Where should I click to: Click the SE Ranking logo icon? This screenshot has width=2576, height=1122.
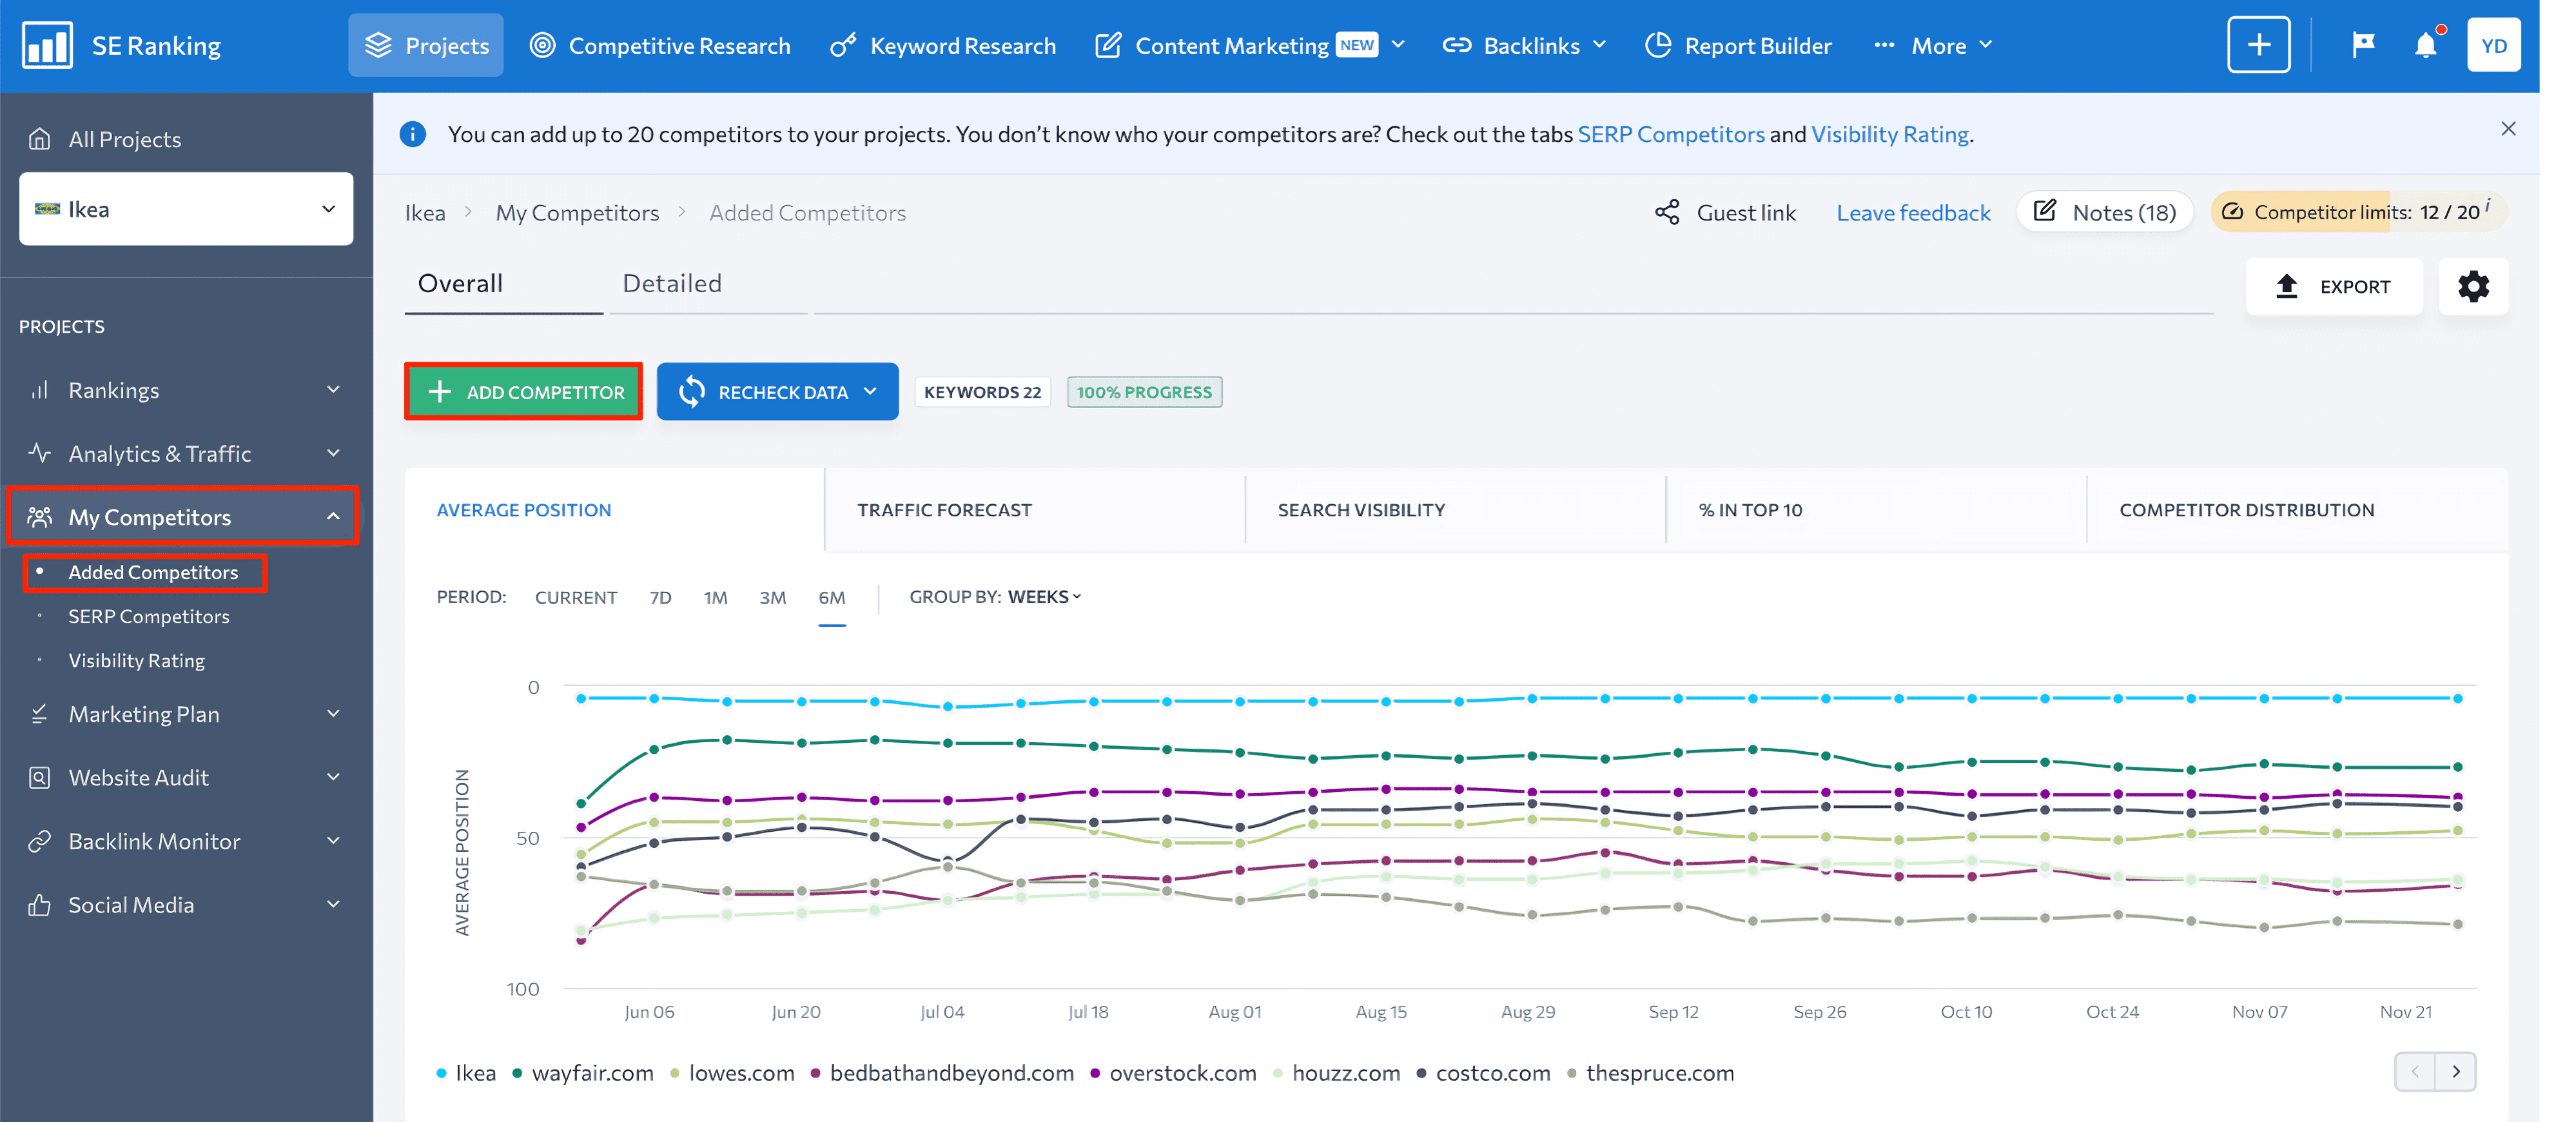(x=46, y=45)
